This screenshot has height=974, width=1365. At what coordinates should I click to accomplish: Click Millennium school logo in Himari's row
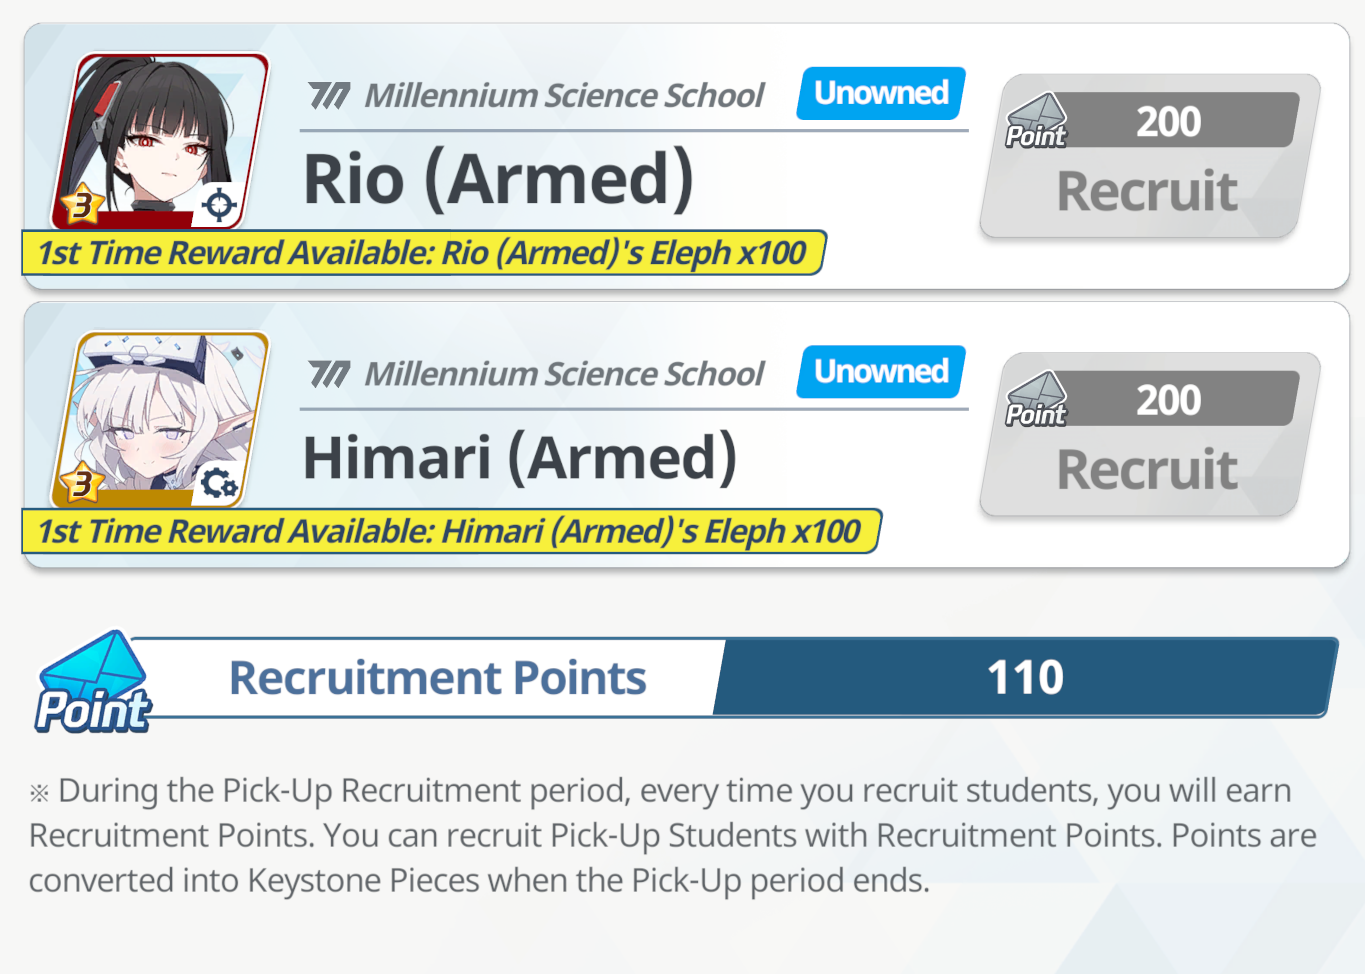pos(329,375)
